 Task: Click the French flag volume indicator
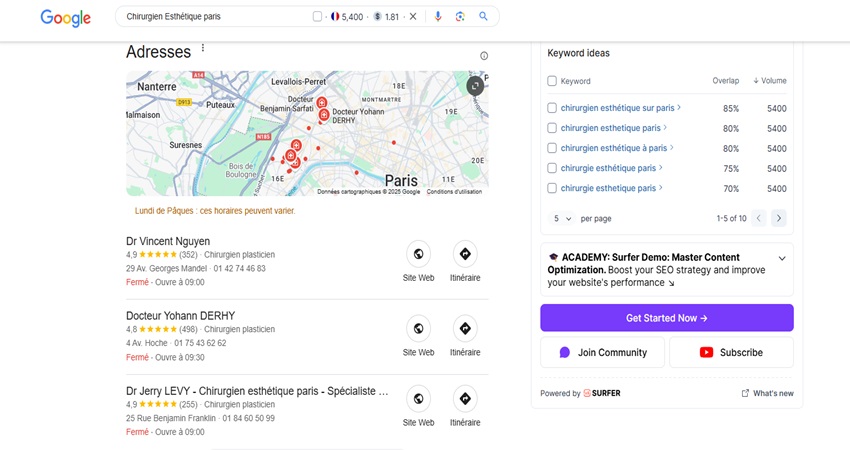pyautogui.click(x=335, y=17)
